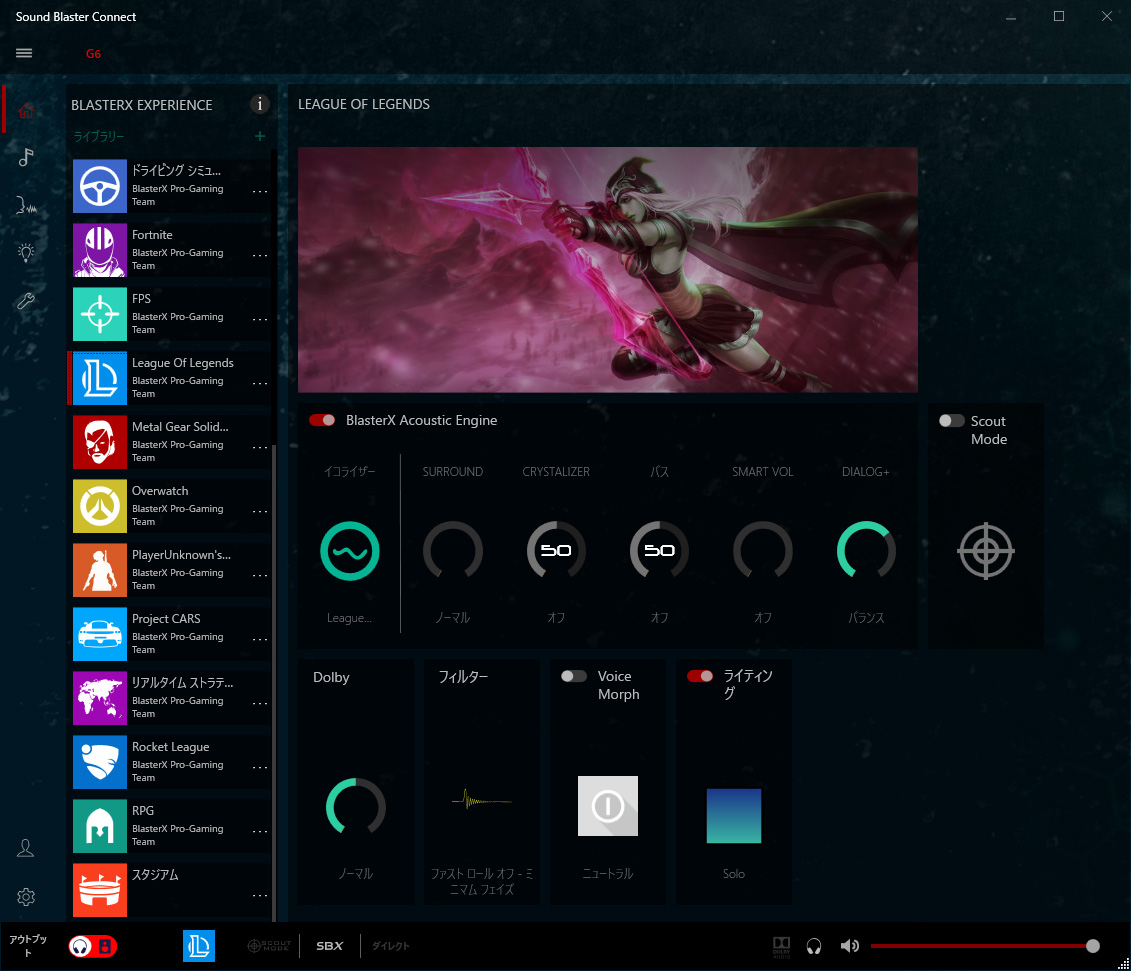Enable Direct mode in bottom bar
Screen dimensions: 1131x971
(x=390, y=946)
